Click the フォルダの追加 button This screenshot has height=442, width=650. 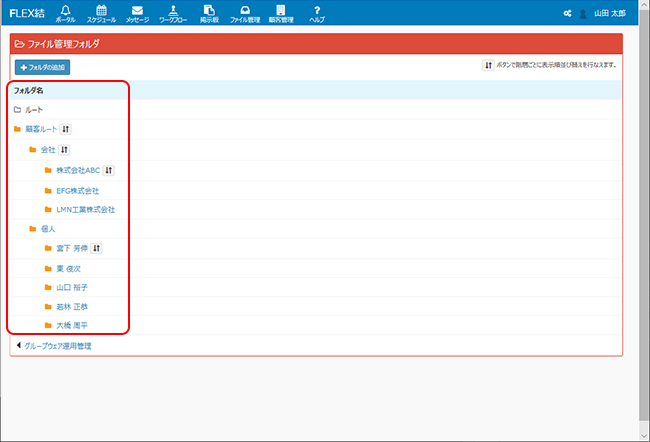(42, 67)
